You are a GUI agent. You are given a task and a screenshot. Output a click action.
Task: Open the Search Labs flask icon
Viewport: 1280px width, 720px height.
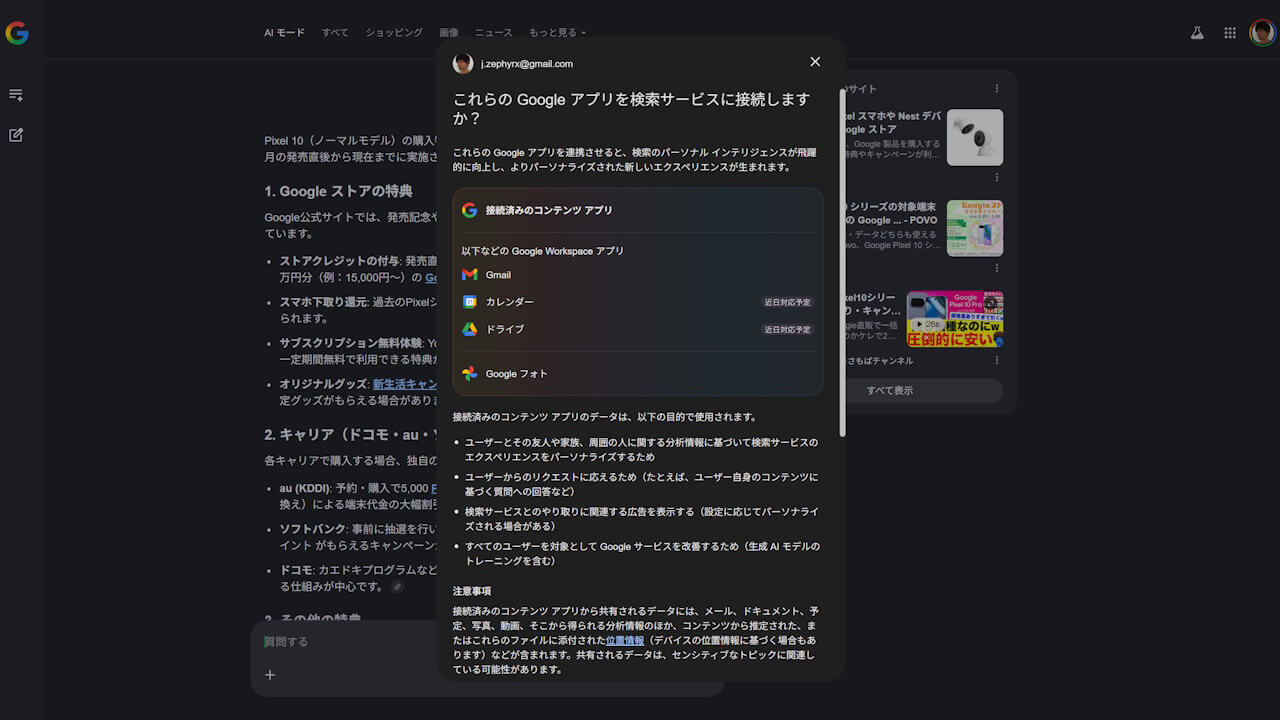(x=1197, y=33)
